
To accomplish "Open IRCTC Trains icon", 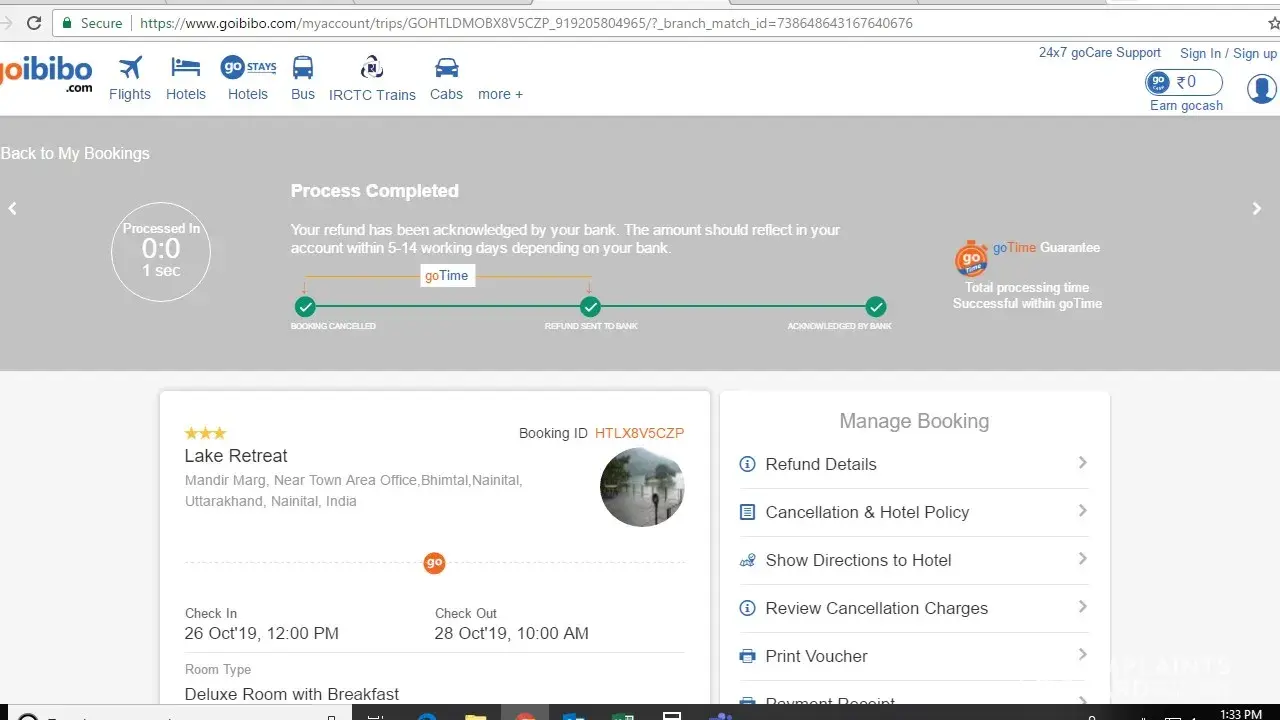I will (372, 68).
